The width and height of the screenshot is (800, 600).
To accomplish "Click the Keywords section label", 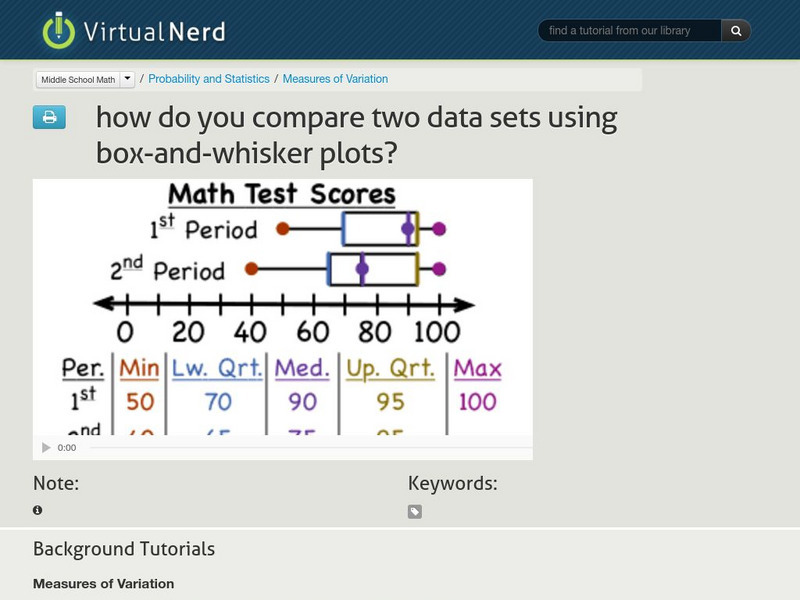I will tap(453, 484).
